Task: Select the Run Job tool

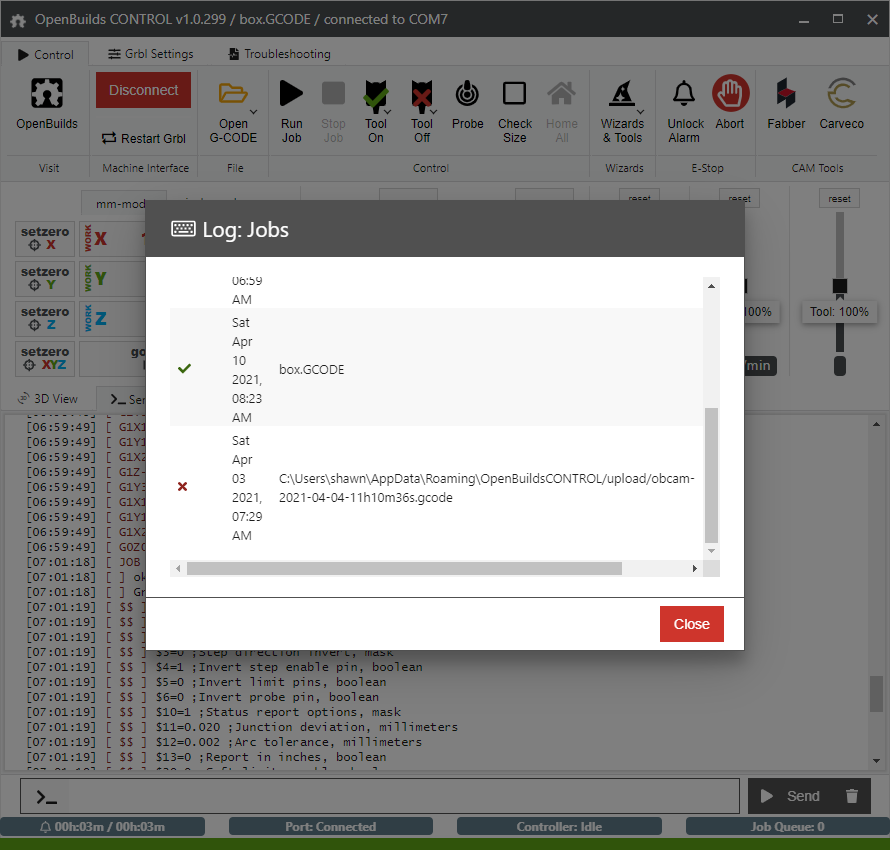Action: [291, 105]
